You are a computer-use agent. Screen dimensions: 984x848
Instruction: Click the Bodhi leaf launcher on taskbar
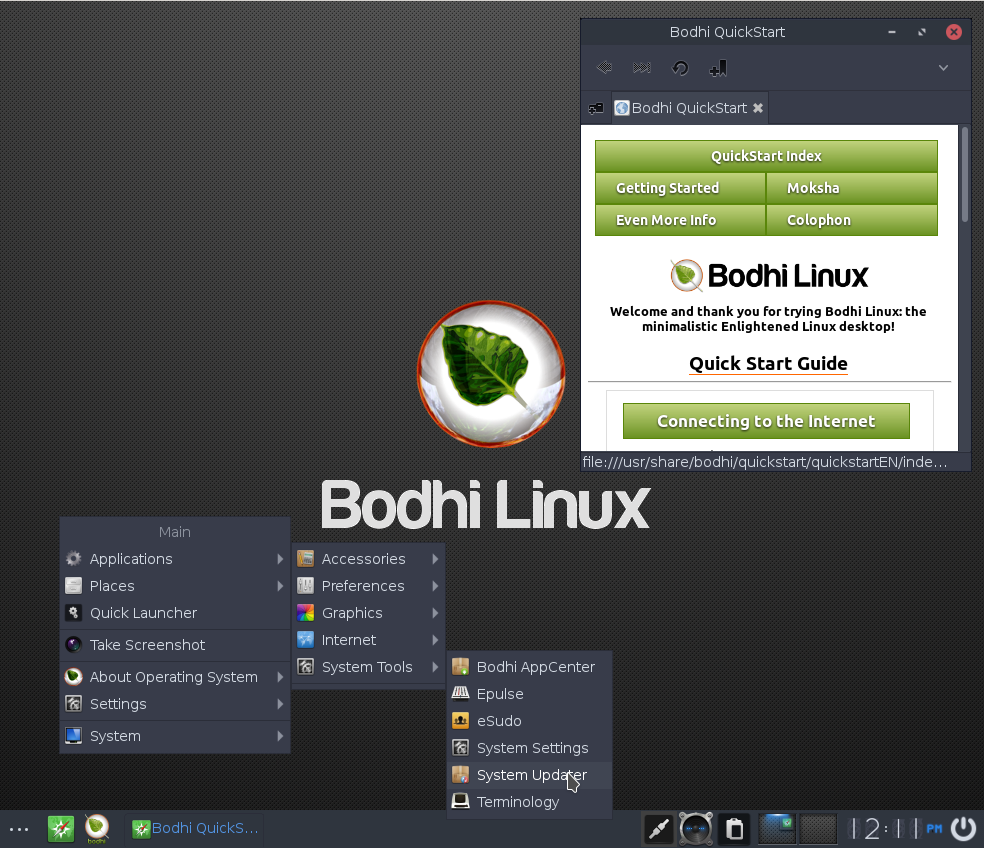pos(97,829)
